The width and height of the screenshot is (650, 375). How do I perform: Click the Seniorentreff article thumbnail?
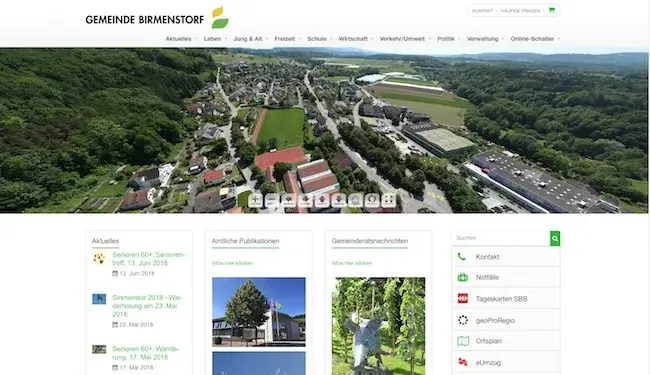[x=99, y=258]
